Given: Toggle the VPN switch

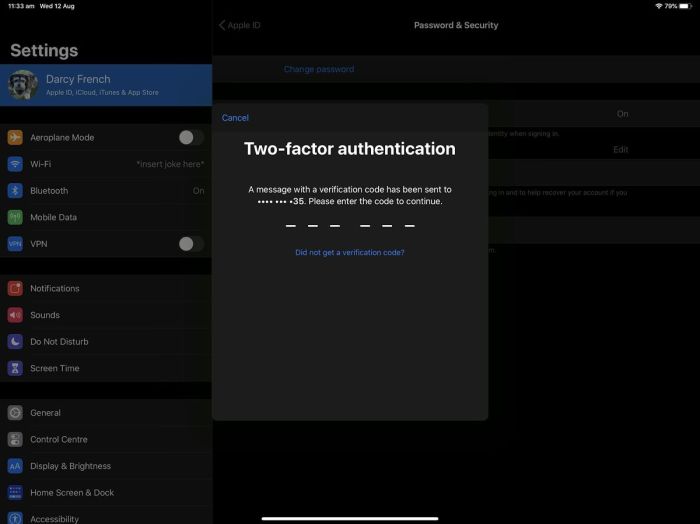Looking at the screenshot, I should (x=191, y=244).
